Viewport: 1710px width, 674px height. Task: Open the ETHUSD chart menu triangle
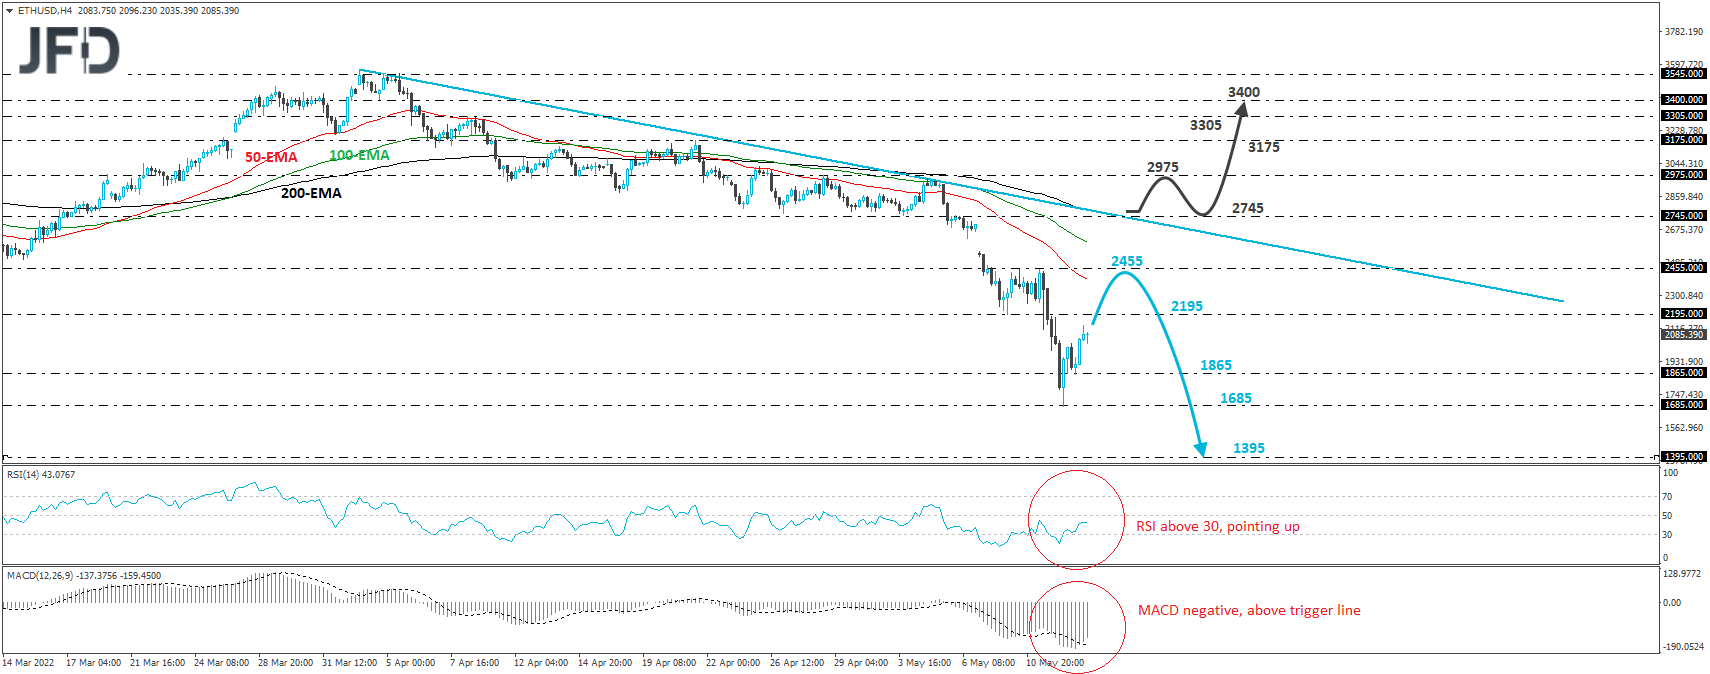point(10,11)
